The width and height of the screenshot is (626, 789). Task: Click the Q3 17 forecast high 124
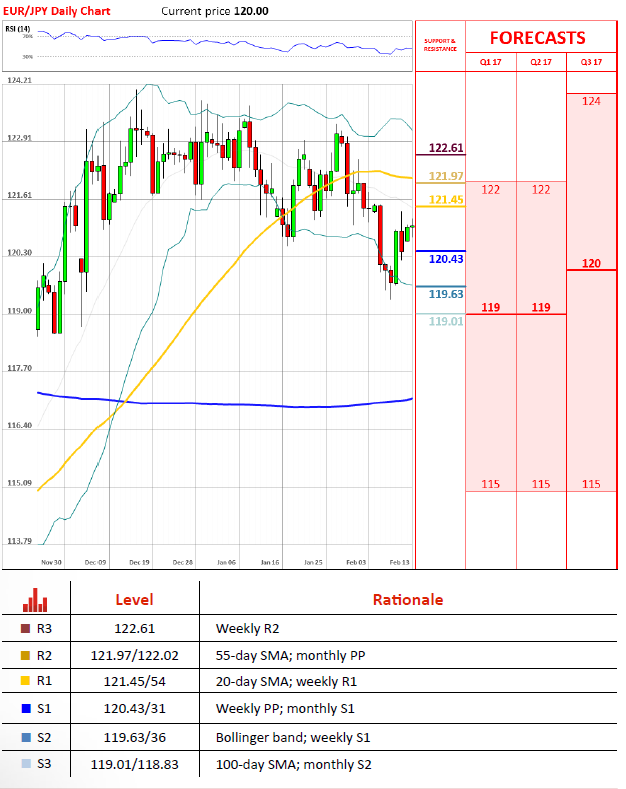pyautogui.click(x=591, y=101)
